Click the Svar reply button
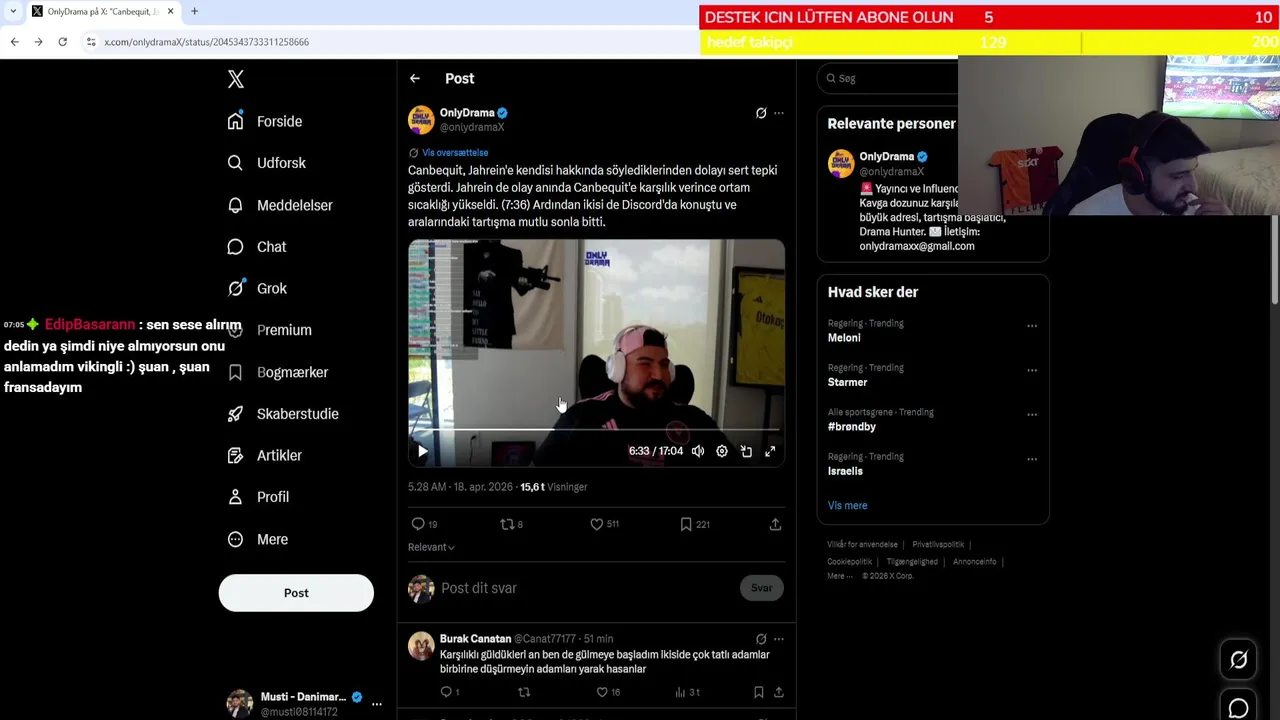Screen dimensions: 1280x720 [762, 588]
